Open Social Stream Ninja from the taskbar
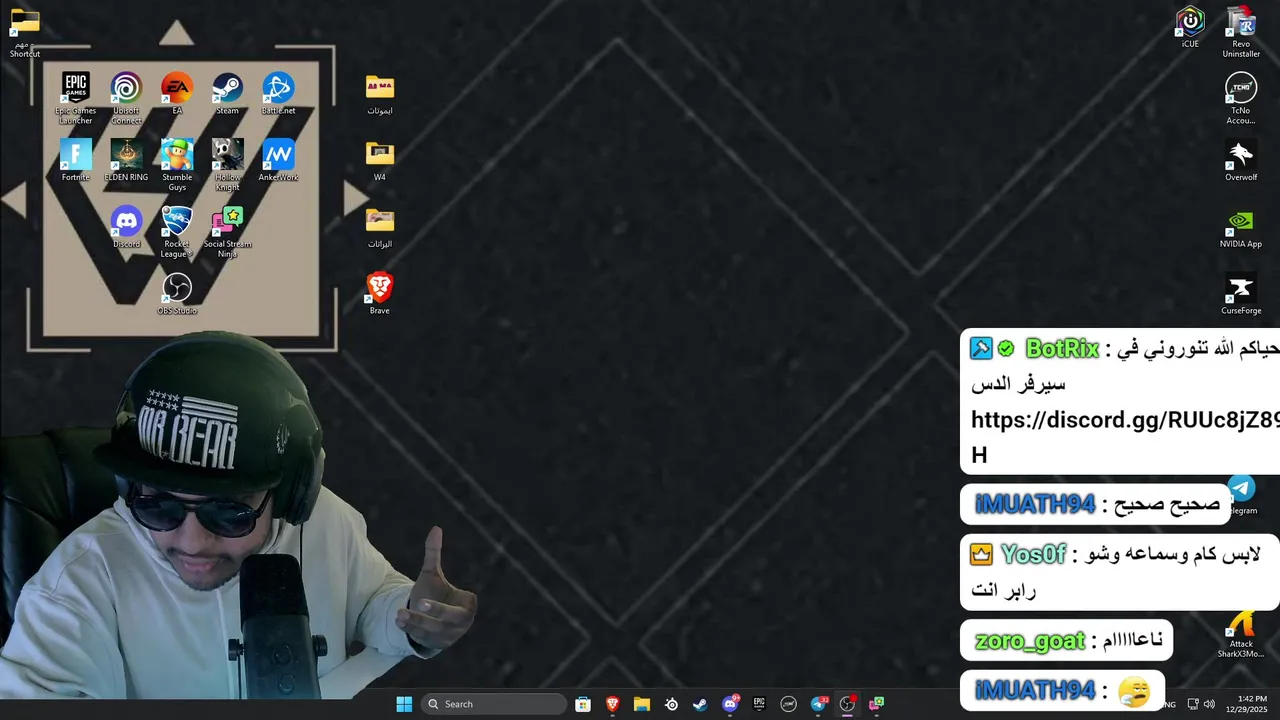Viewport: 1280px width, 720px height. 876,704
